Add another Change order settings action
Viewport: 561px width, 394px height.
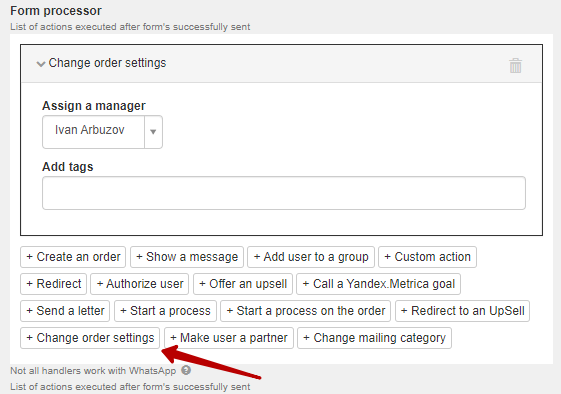click(90, 338)
